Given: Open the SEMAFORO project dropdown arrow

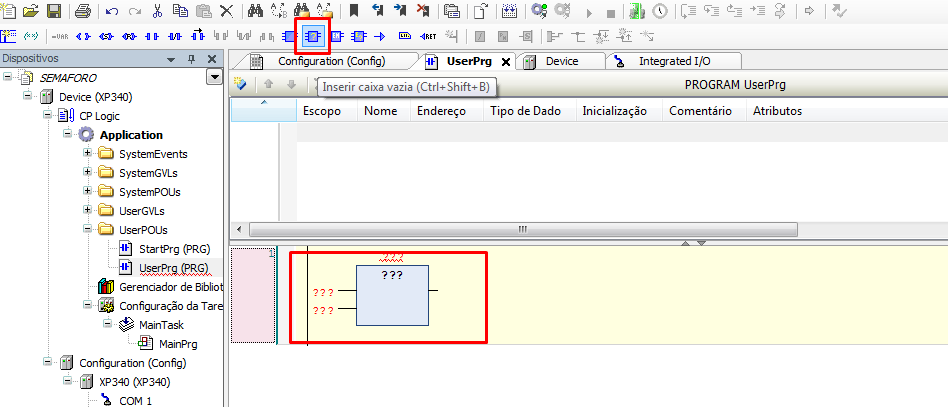Looking at the screenshot, I should click(x=213, y=78).
